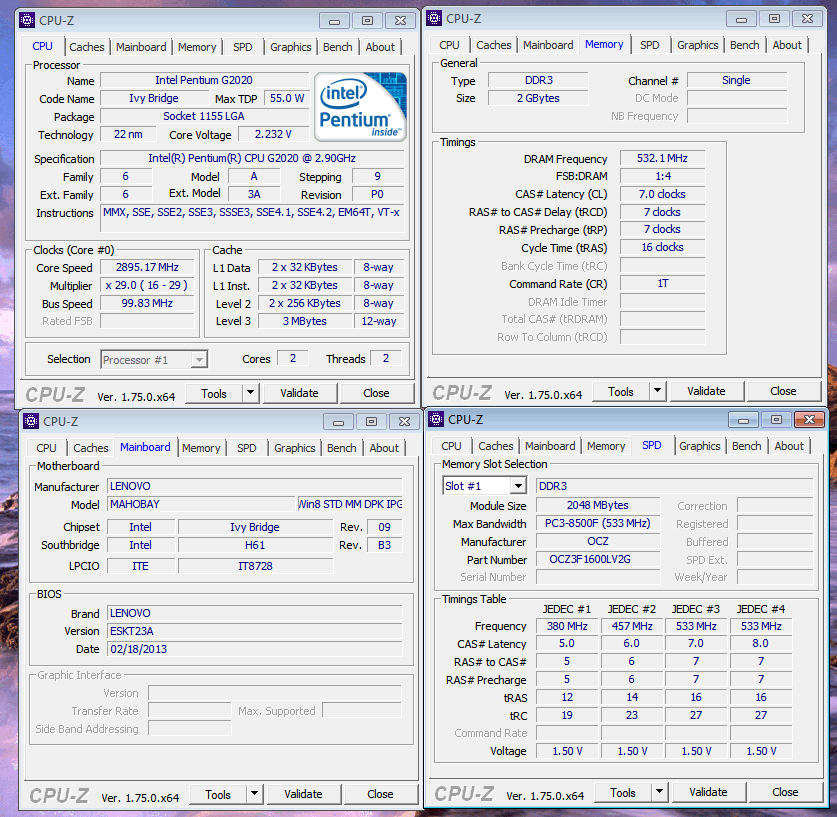Click the CPU-Z app icon in Memory window title bar
Image resolution: width=837 pixels, height=817 pixels.
coord(434,18)
